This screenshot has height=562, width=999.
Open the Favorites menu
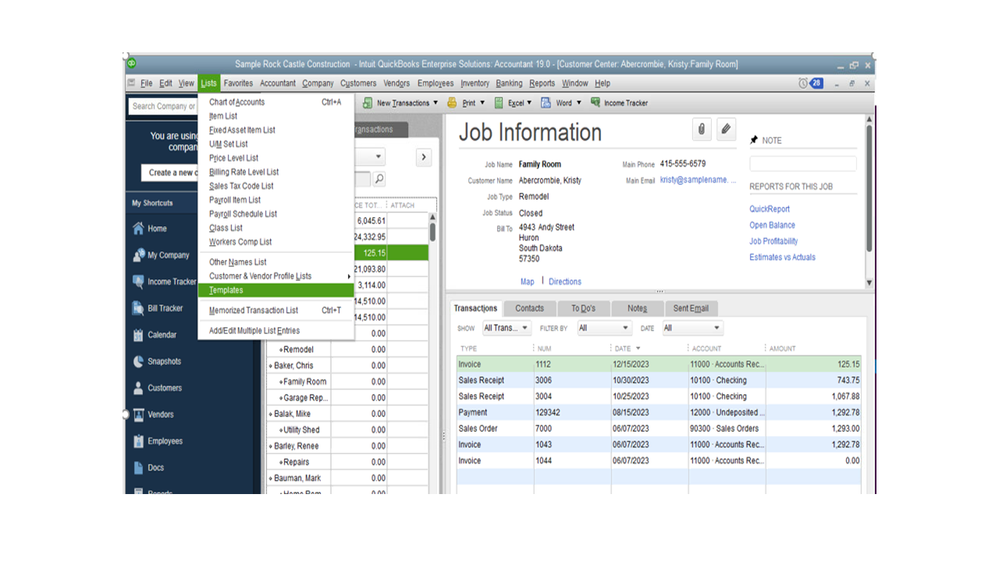pos(238,83)
